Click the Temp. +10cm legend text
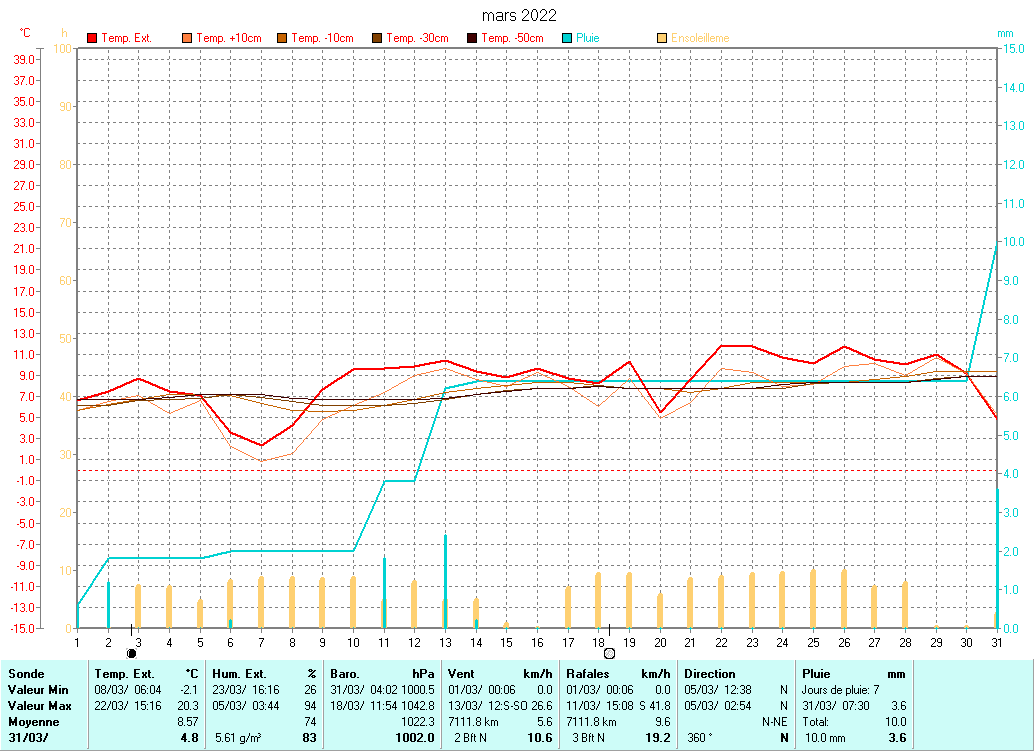1034x751 pixels. point(229,38)
